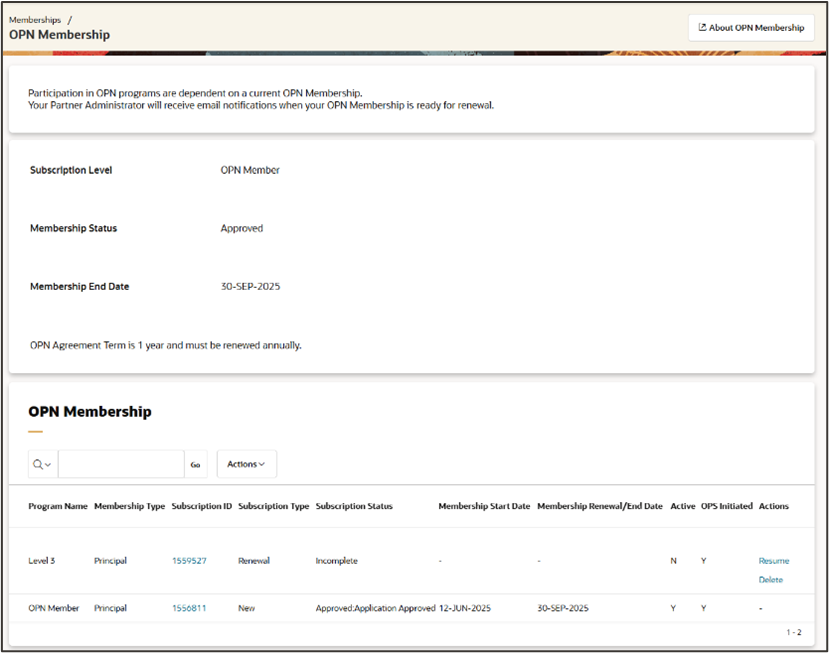The height and width of the screenshot is (653, 829).
Task: Click 'Principal' in the OPN Member row
Action: click(110, 608)
